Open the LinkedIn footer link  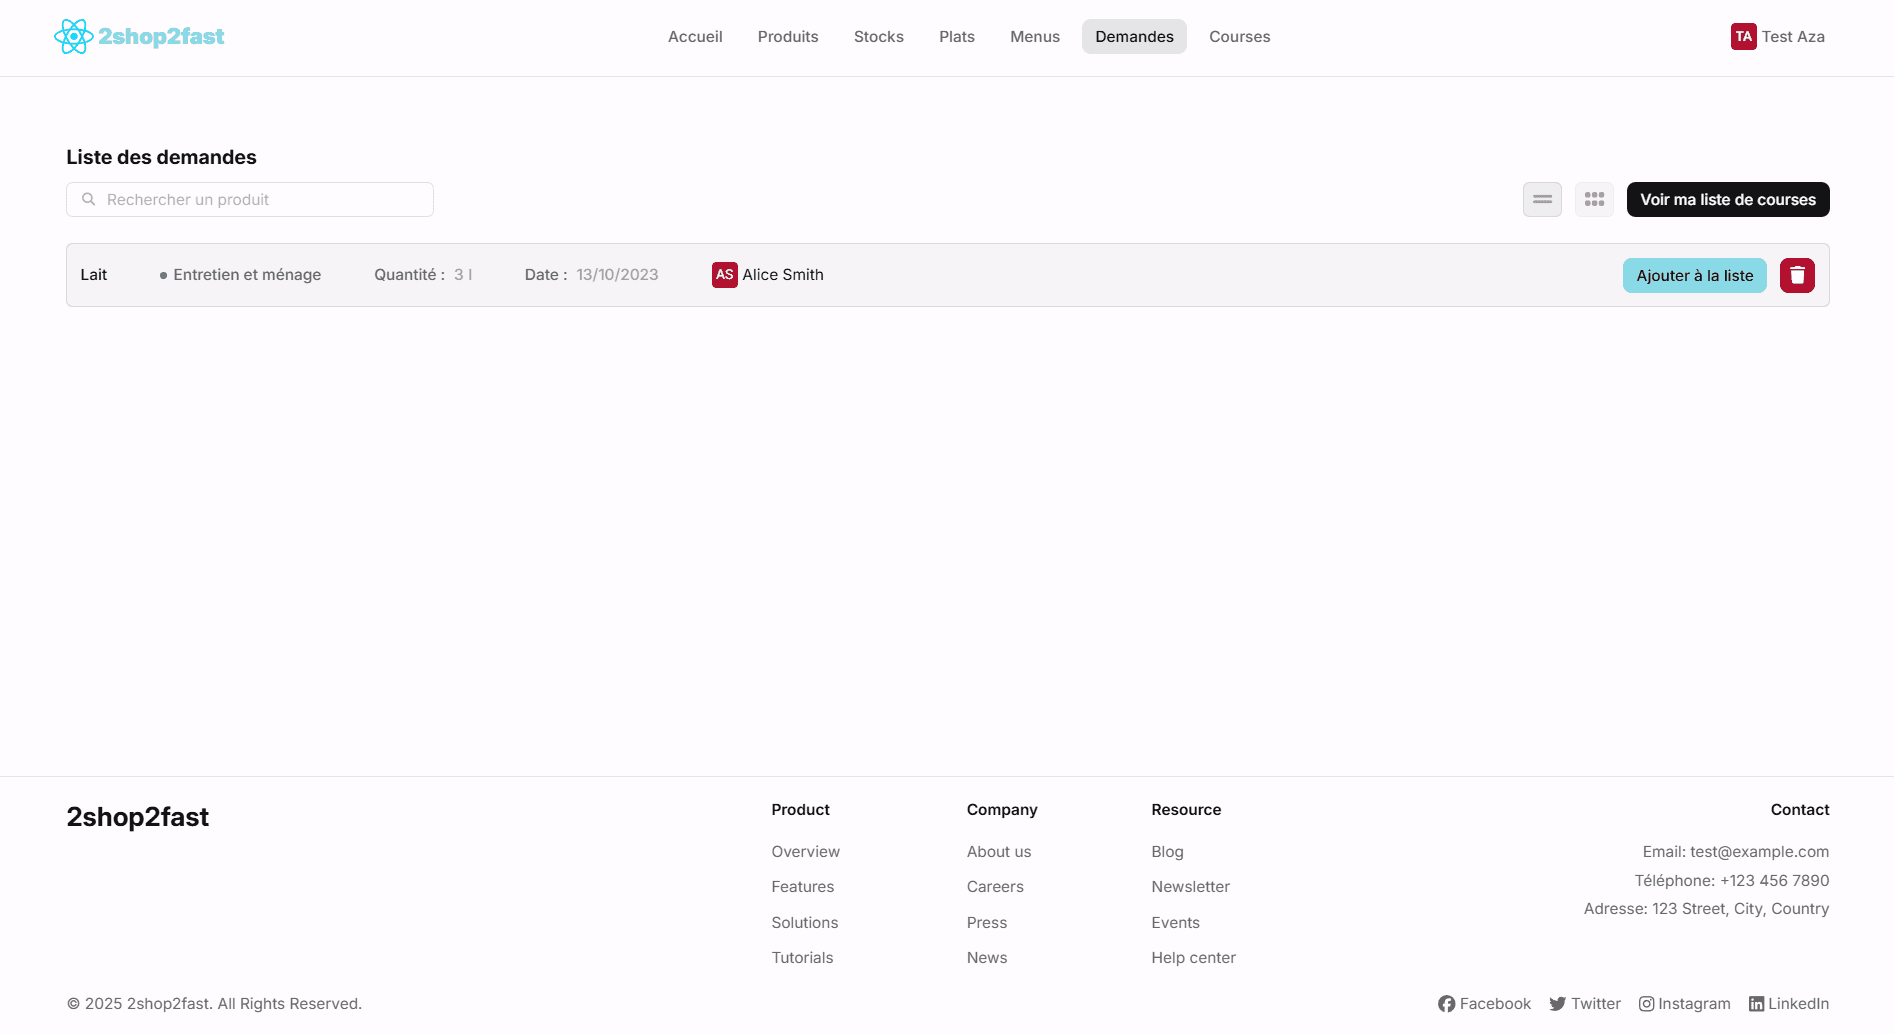(1788, 1004)
